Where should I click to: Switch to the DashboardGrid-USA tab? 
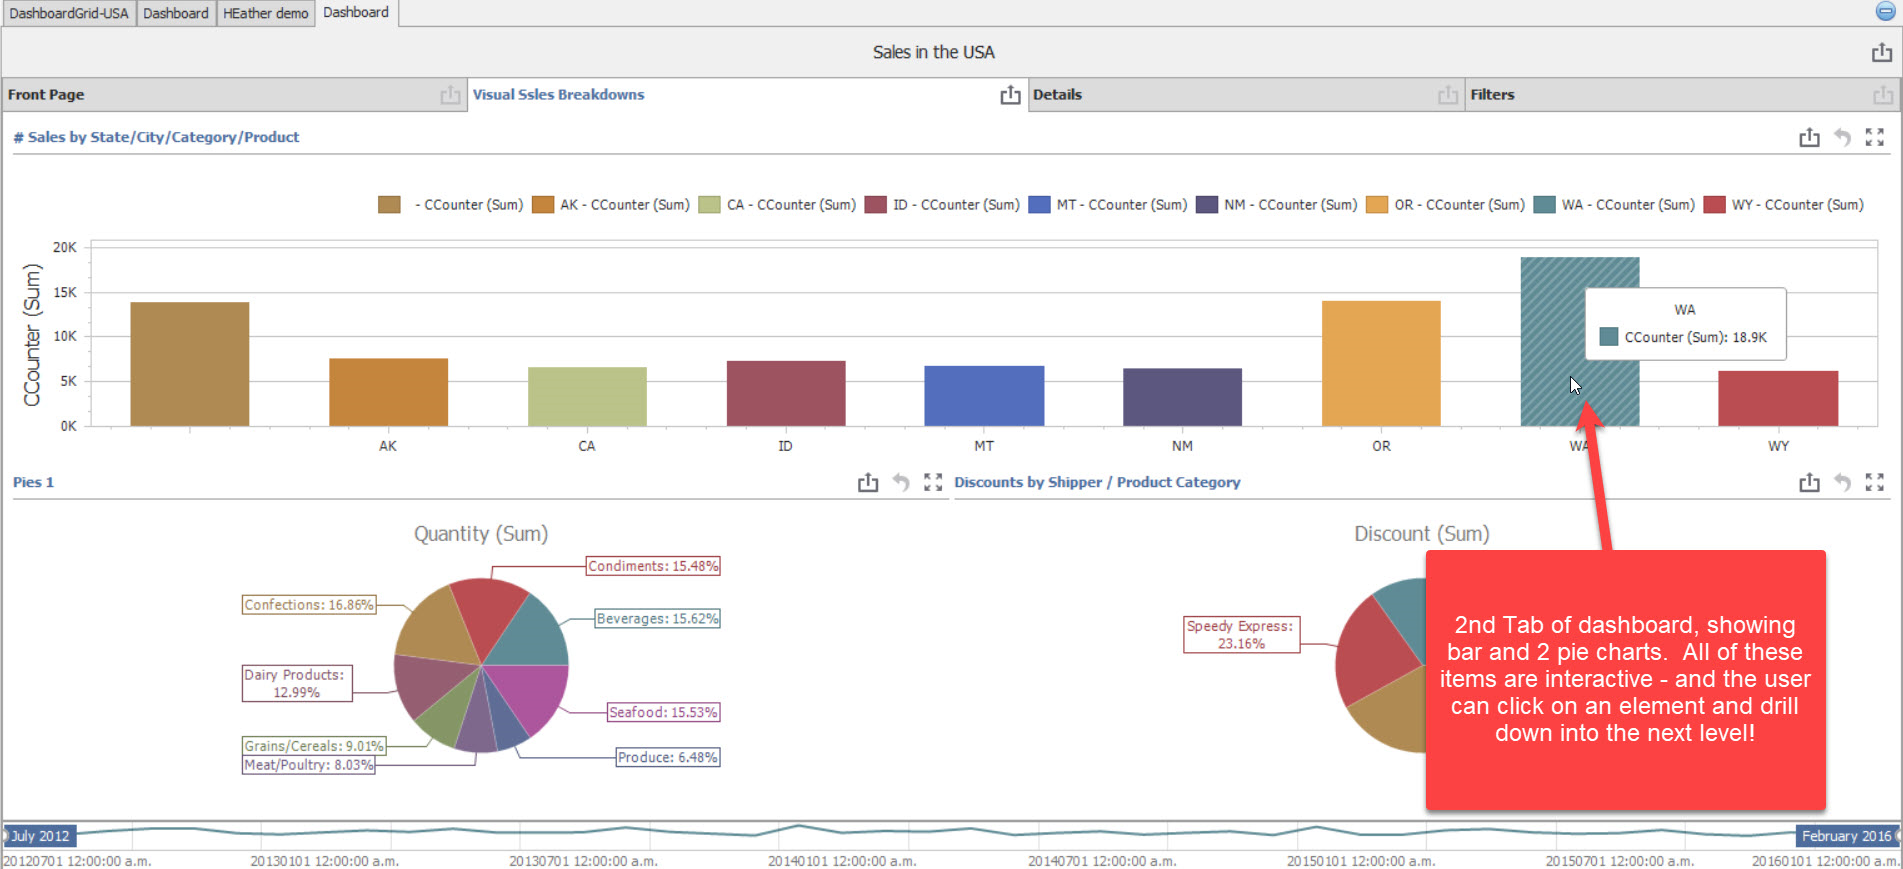[69, 13]
